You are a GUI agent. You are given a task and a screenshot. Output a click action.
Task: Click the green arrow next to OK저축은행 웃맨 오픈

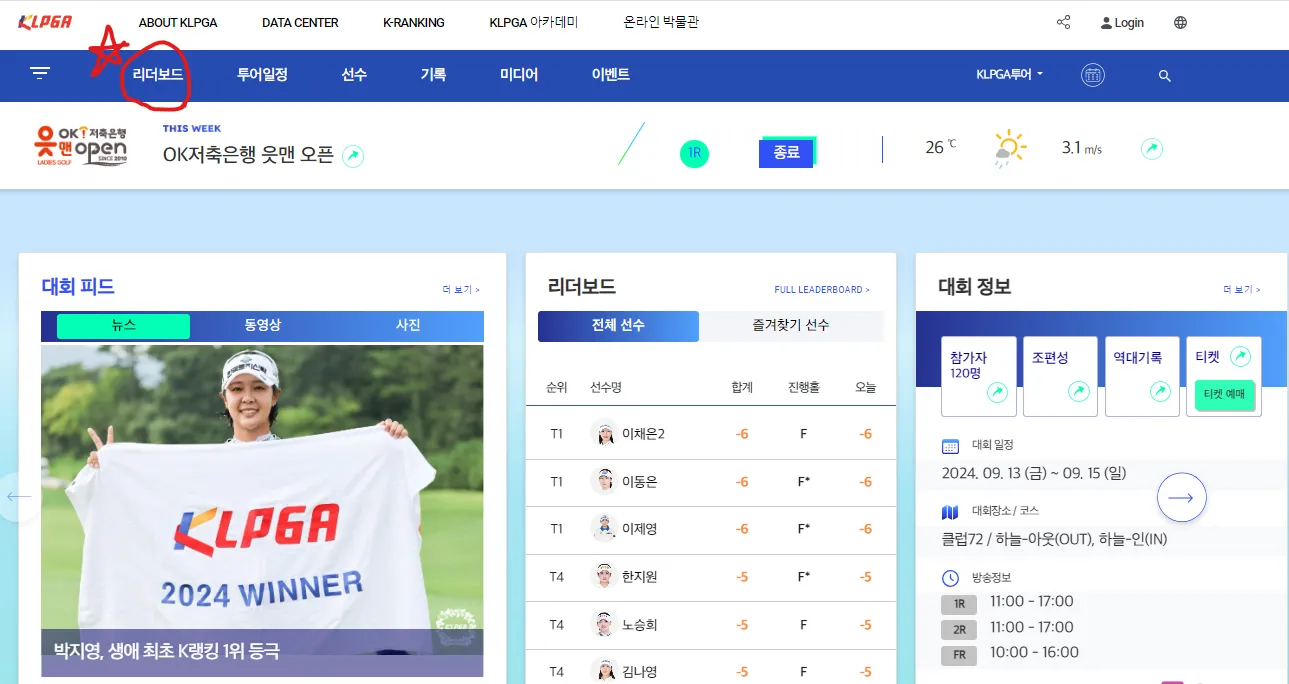350,156
